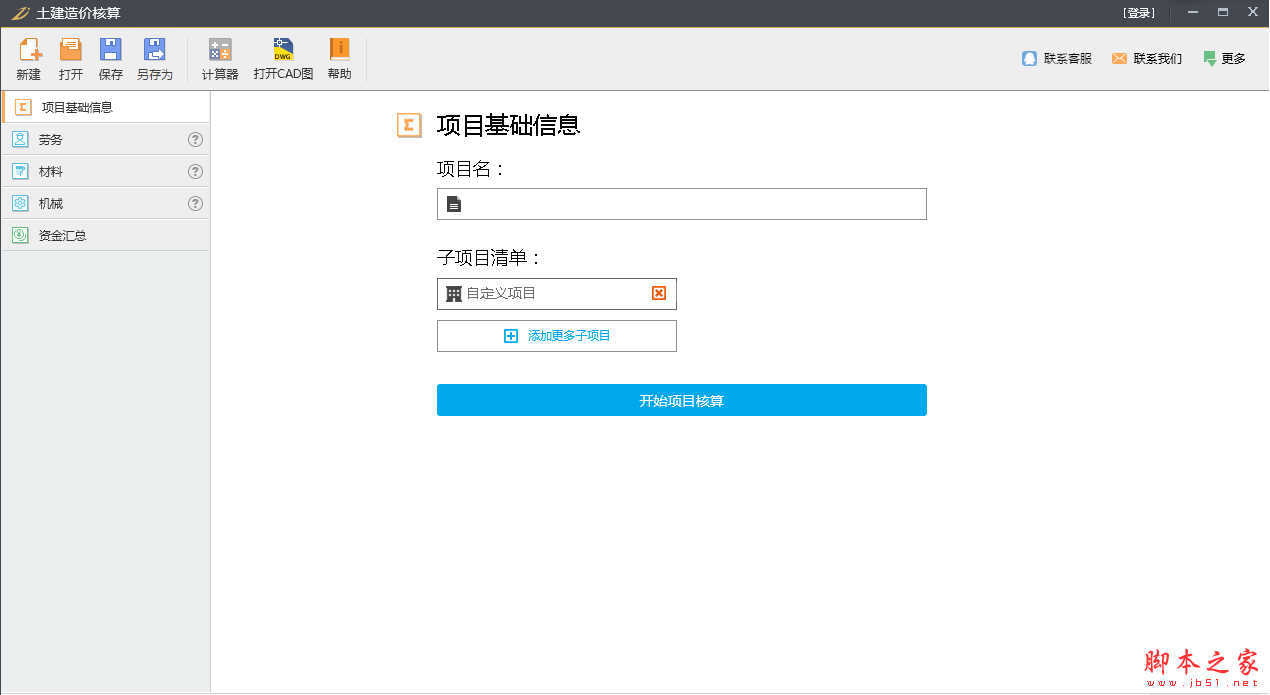The width and height of the screenshot is (1270, 695).
Task: Launch the 计算器 calculator tool
Action: coord(220,51)
